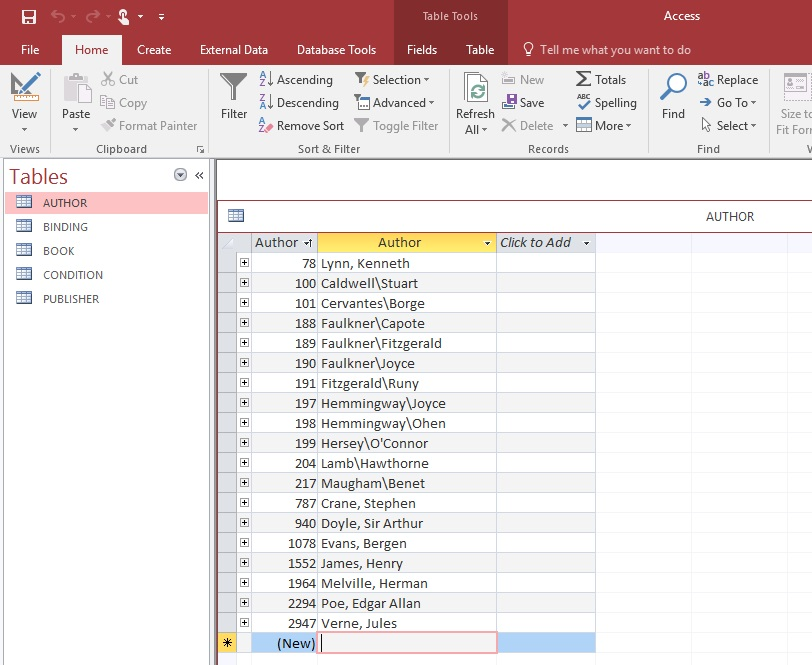Expand the Lynn, Kenneth record row
812x665 pixels.
point(244,263)
